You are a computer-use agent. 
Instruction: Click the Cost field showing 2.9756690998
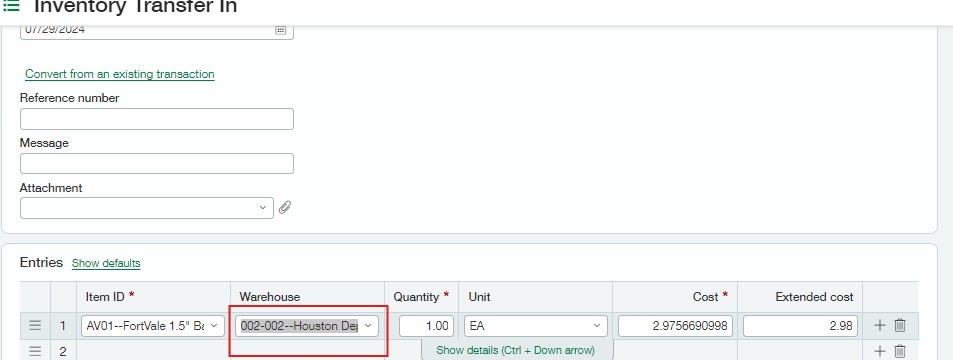676,326
